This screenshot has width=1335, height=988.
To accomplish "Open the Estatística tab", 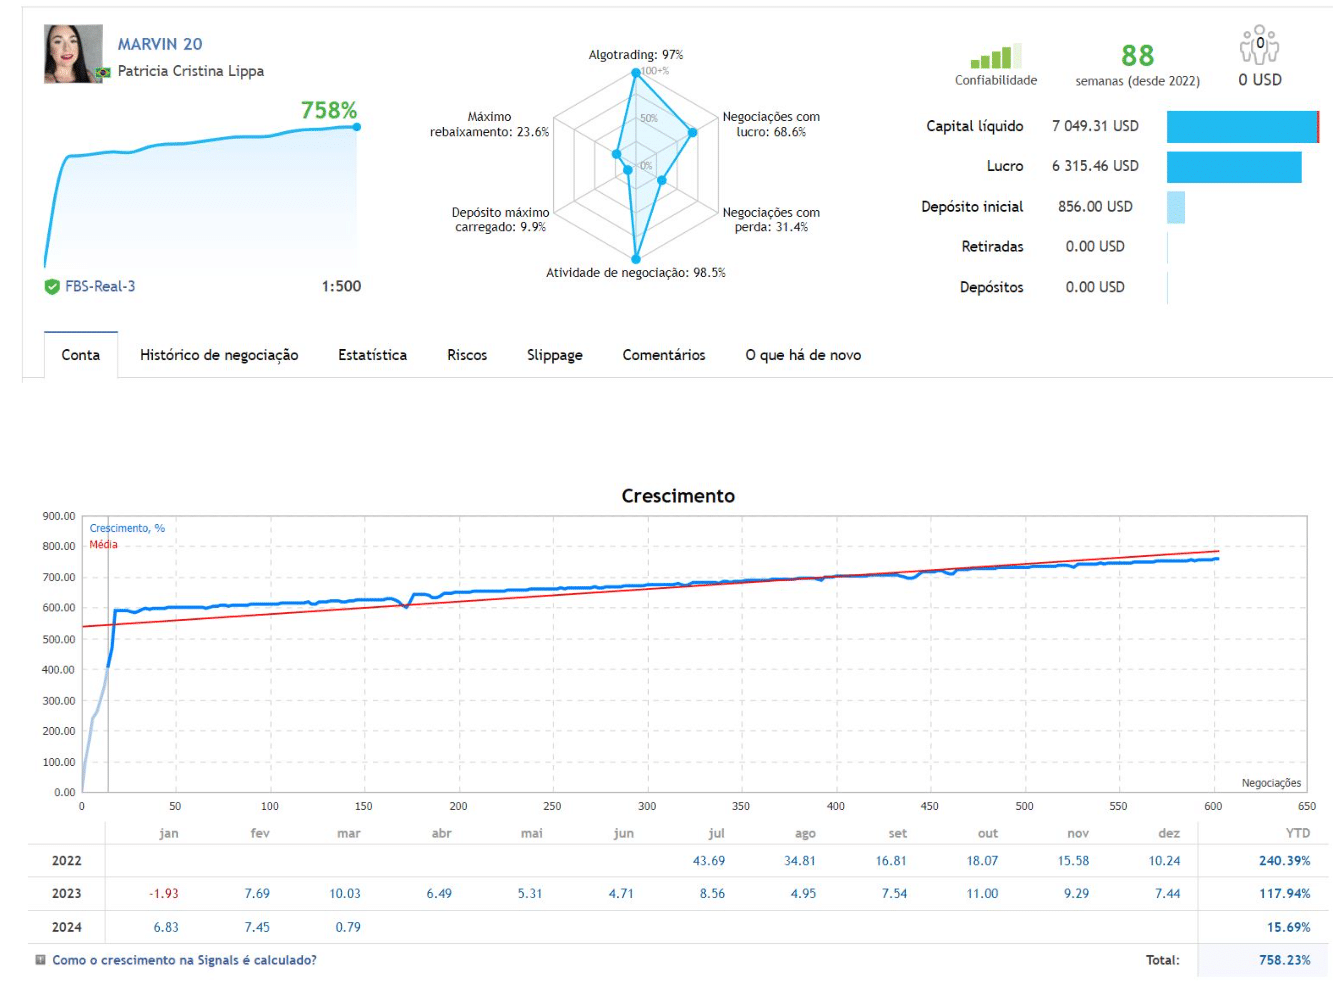I will click(x=372, y=355).
